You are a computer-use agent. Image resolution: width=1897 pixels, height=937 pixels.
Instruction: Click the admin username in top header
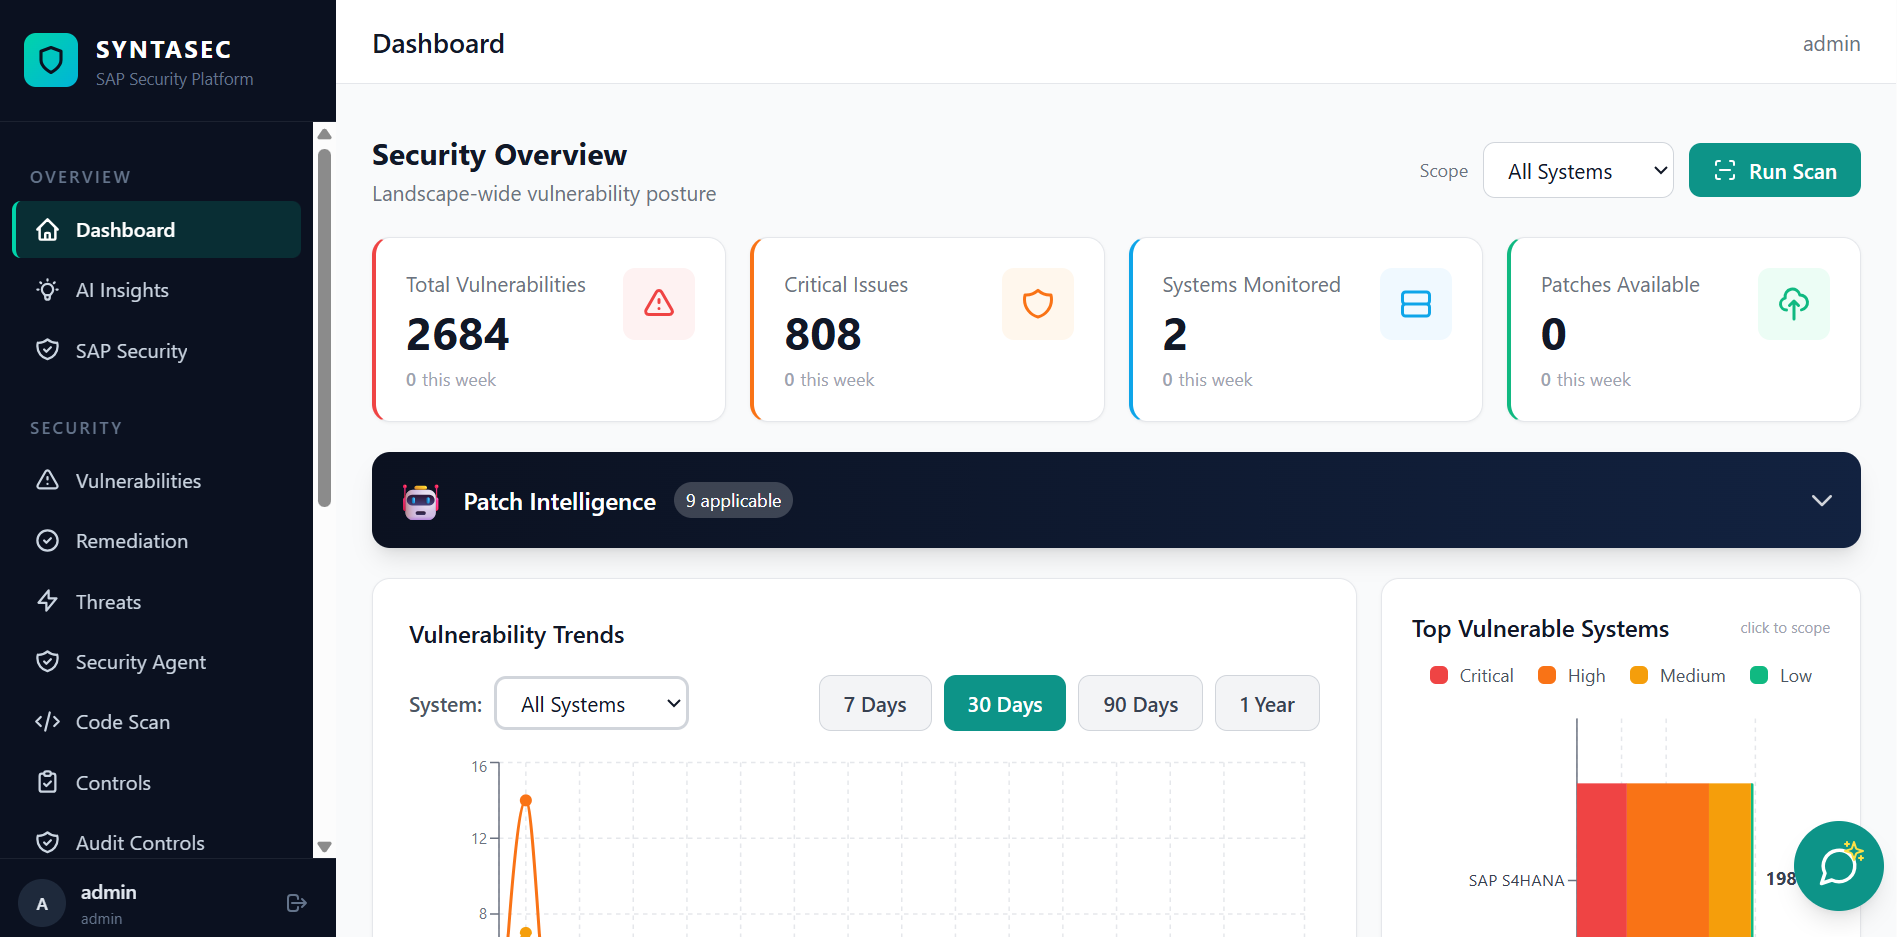(1831, 44)
